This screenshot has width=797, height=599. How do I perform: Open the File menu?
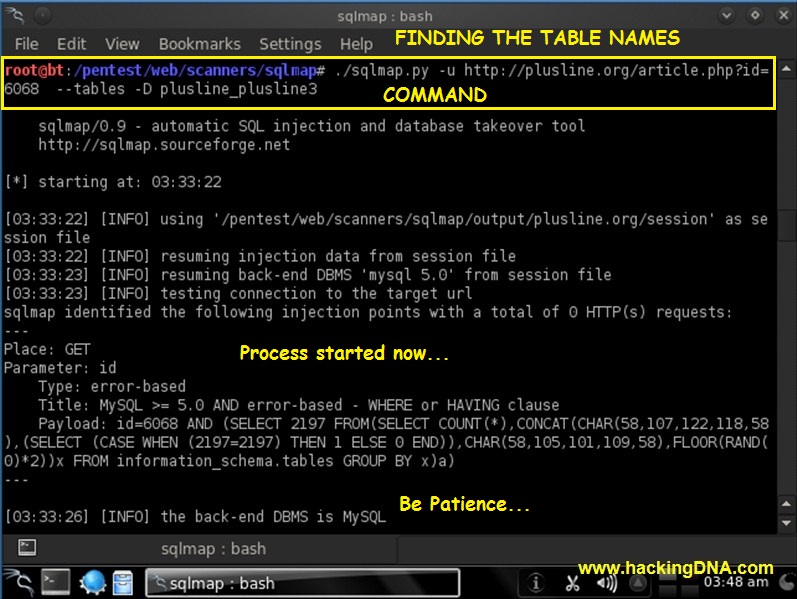click(26, 44)
